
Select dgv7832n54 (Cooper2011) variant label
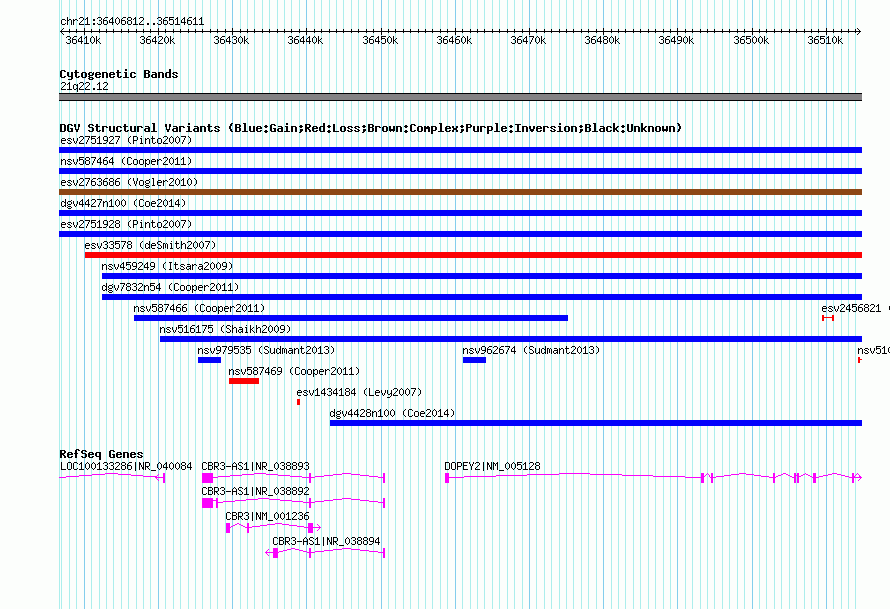coord(170,287)
